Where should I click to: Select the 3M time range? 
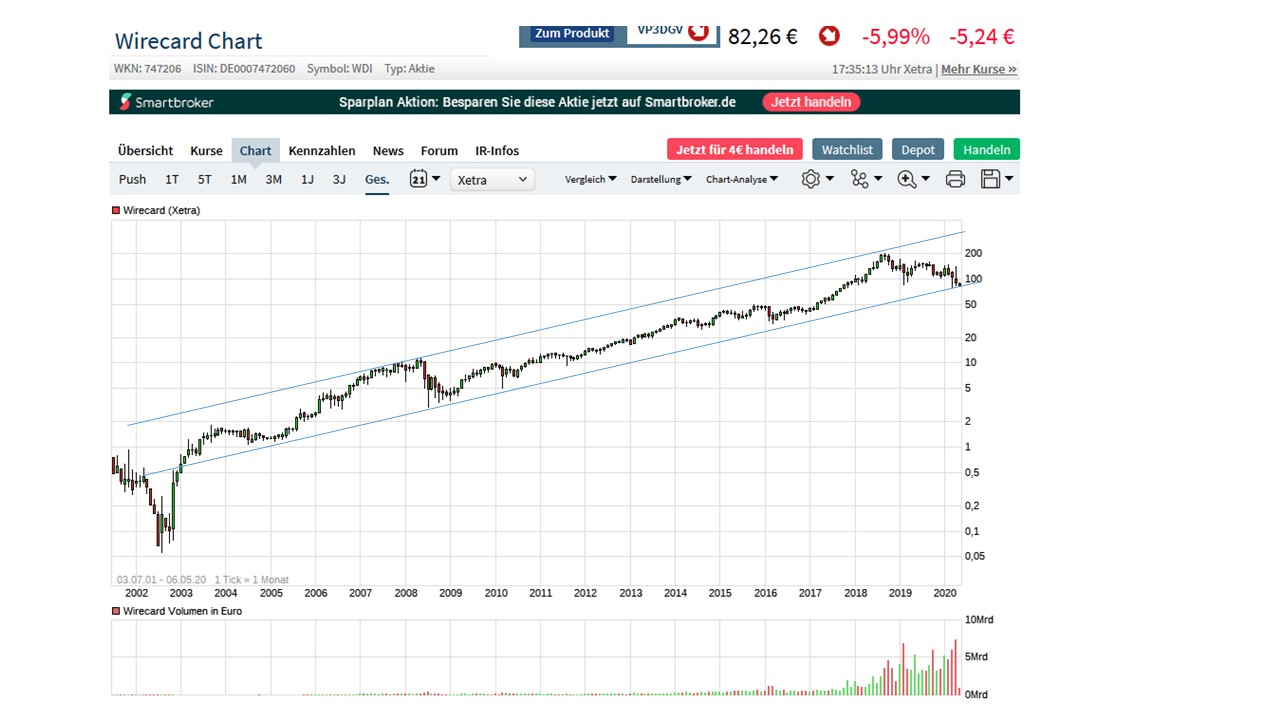[x=273, y=179]
